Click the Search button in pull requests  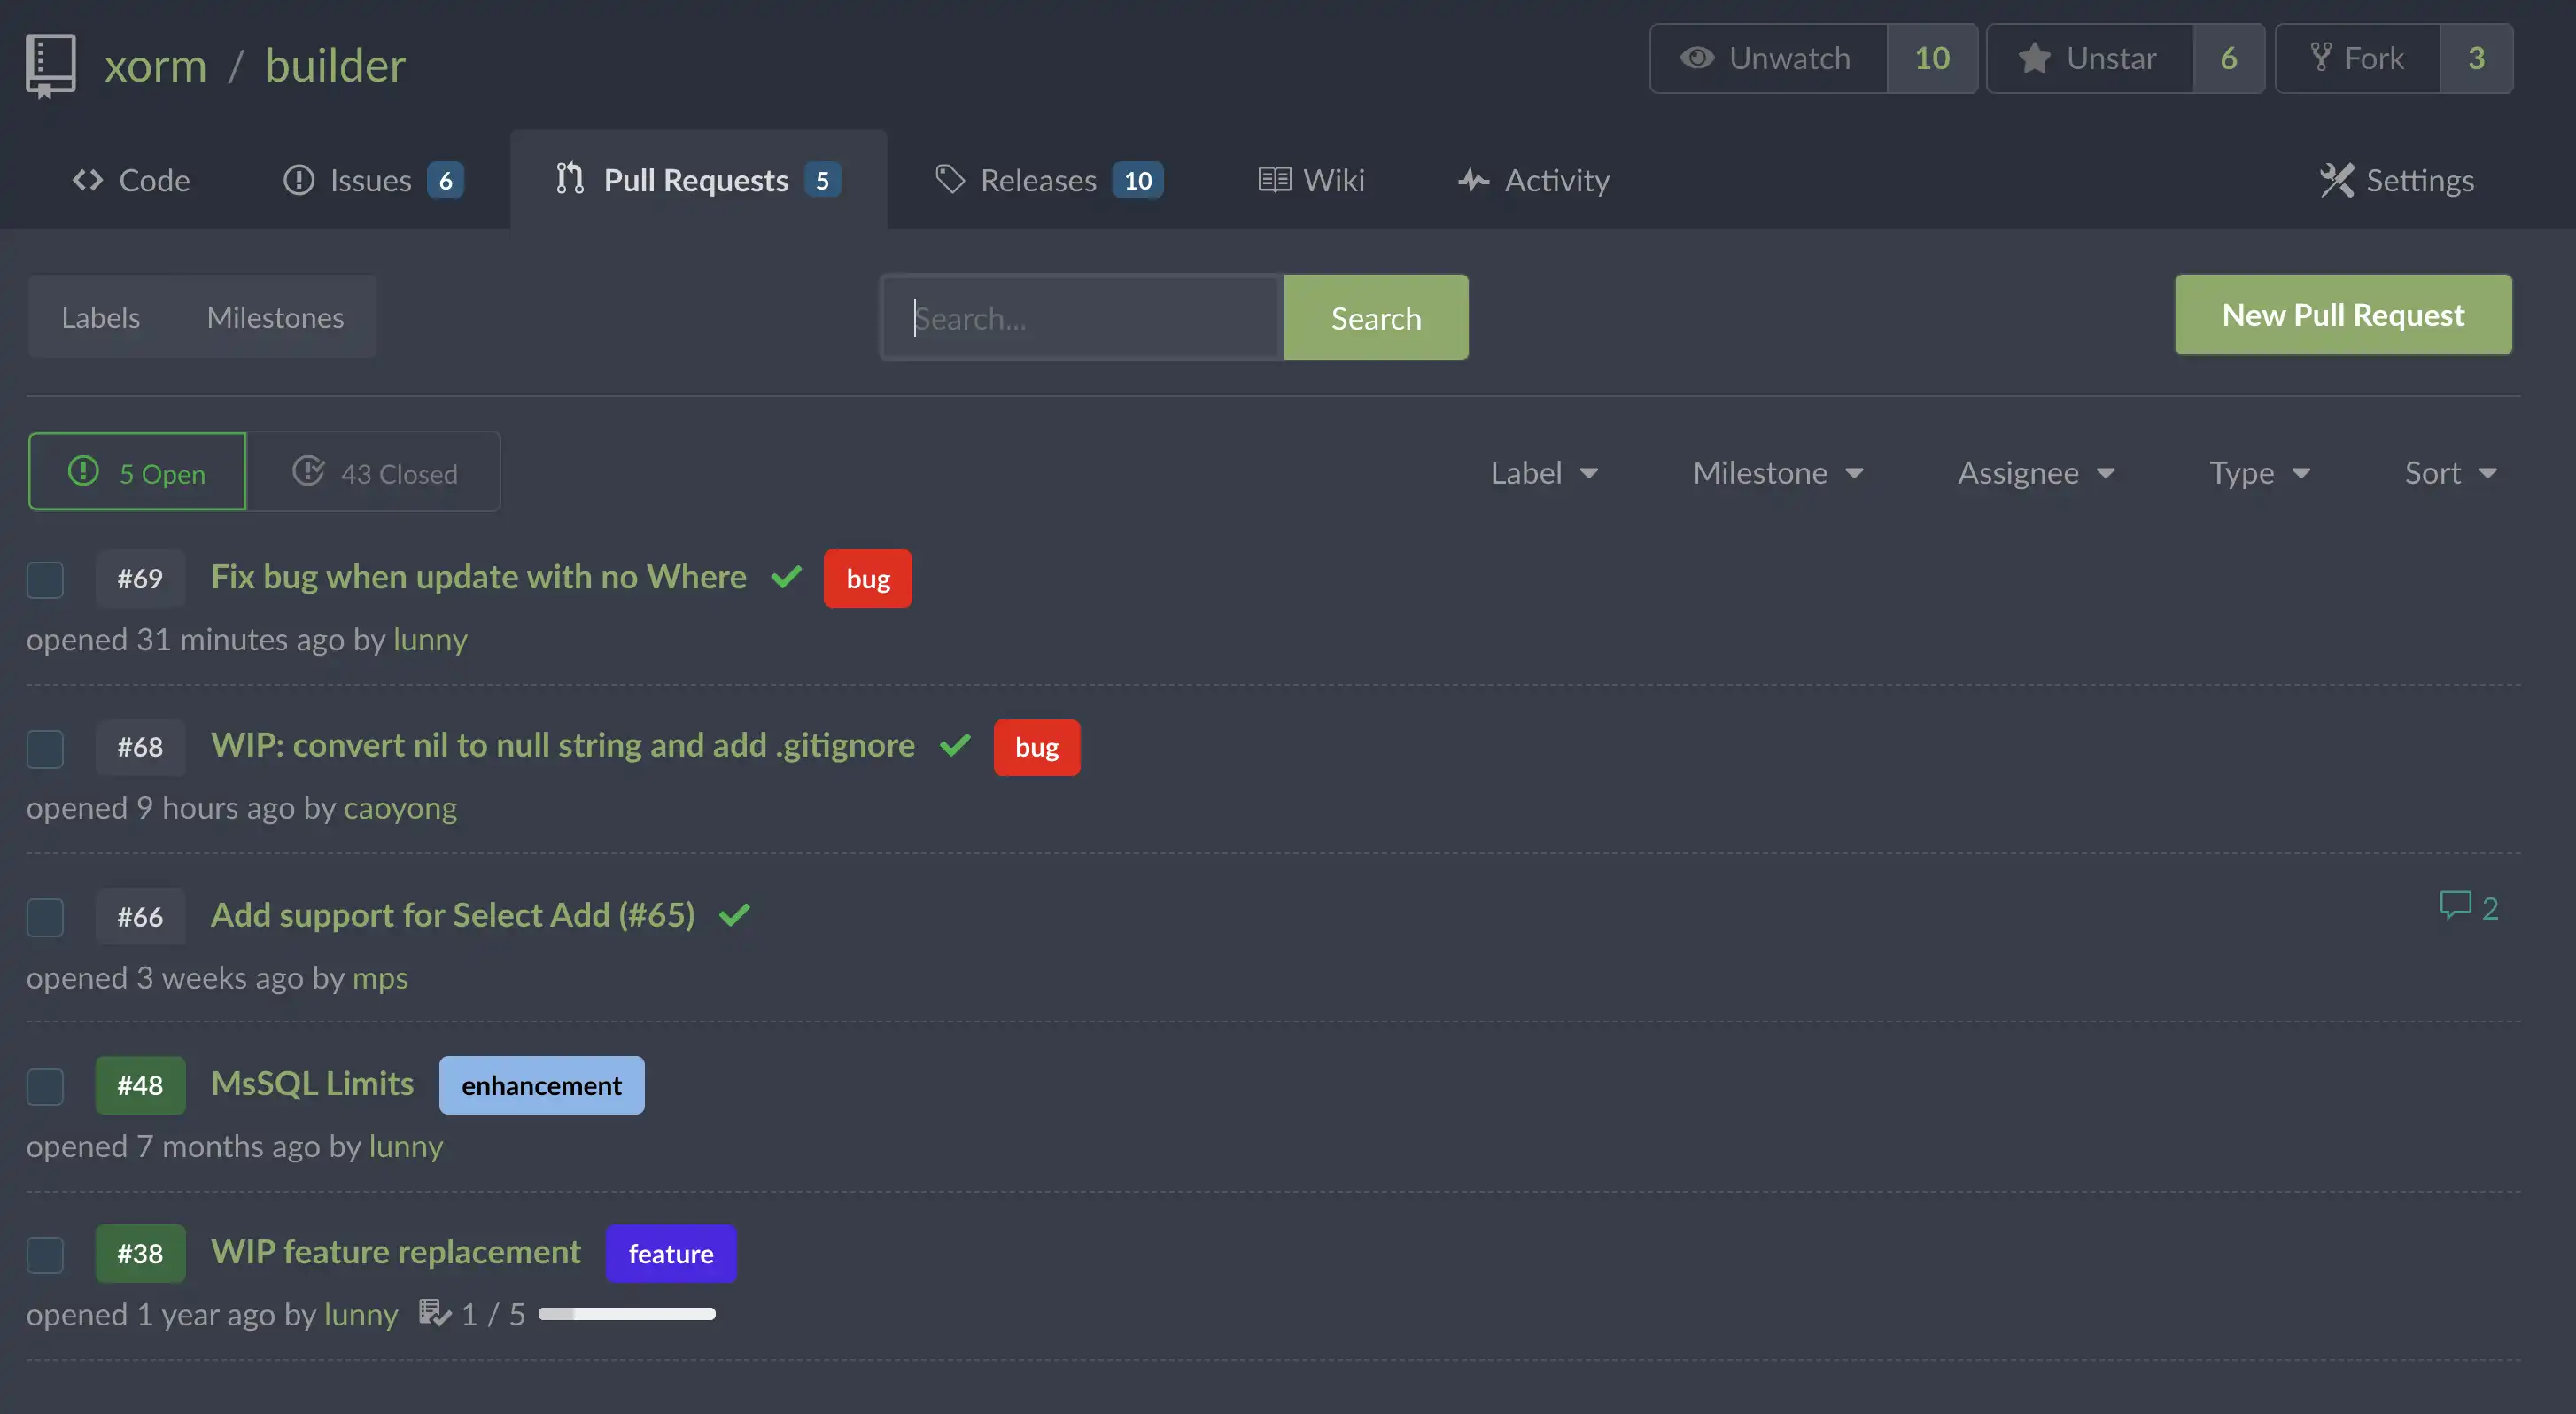pyautogui.click(x=1375, y=315)
